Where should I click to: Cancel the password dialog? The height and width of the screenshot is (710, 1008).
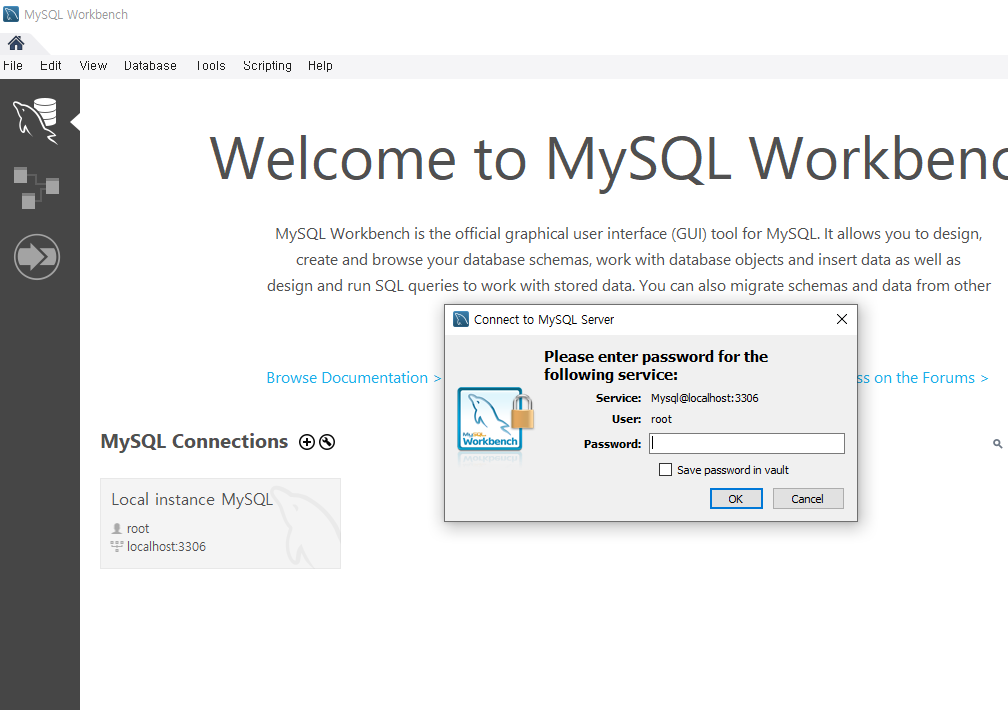pos(808,498)
